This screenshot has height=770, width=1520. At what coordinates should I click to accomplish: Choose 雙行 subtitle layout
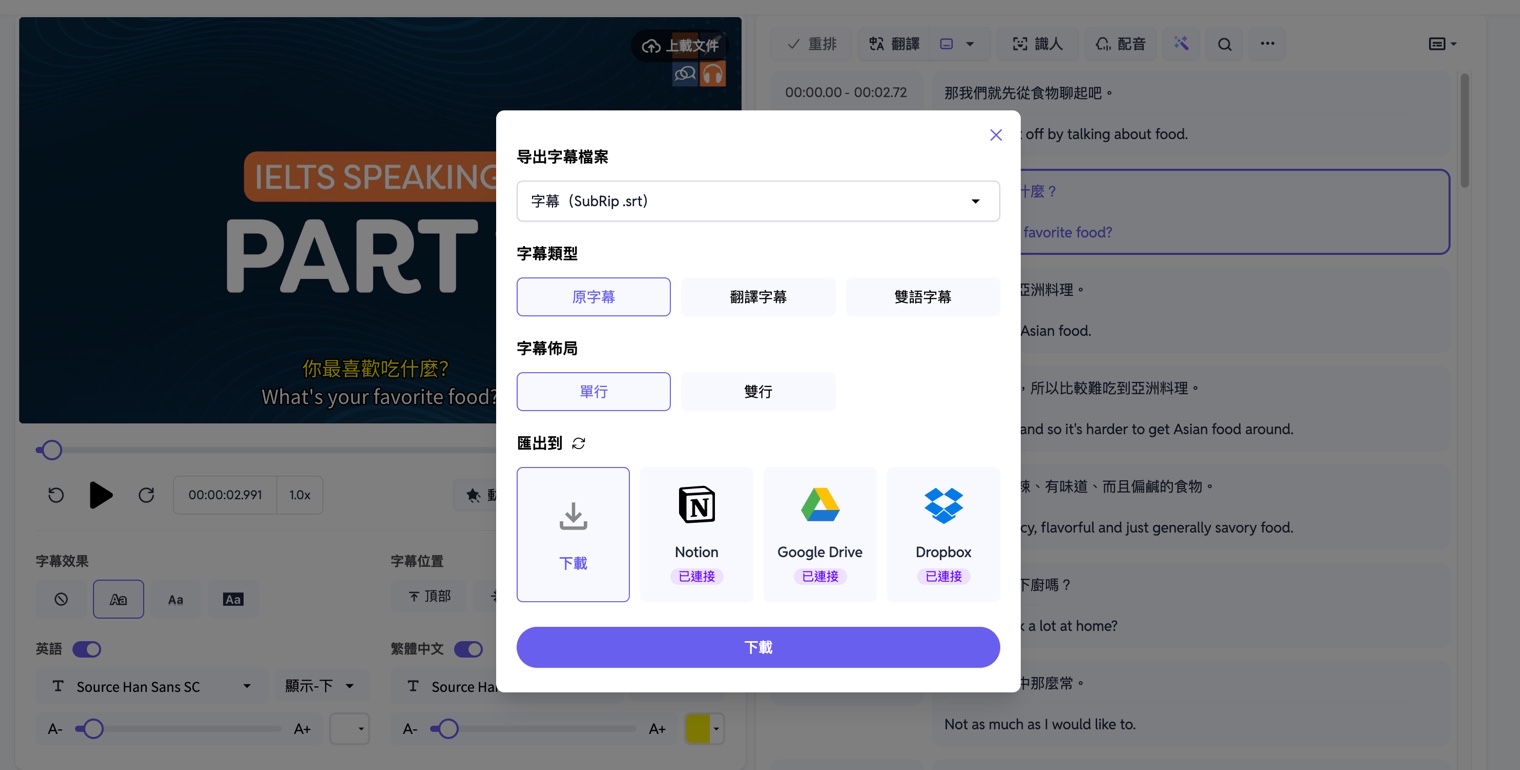758,392
